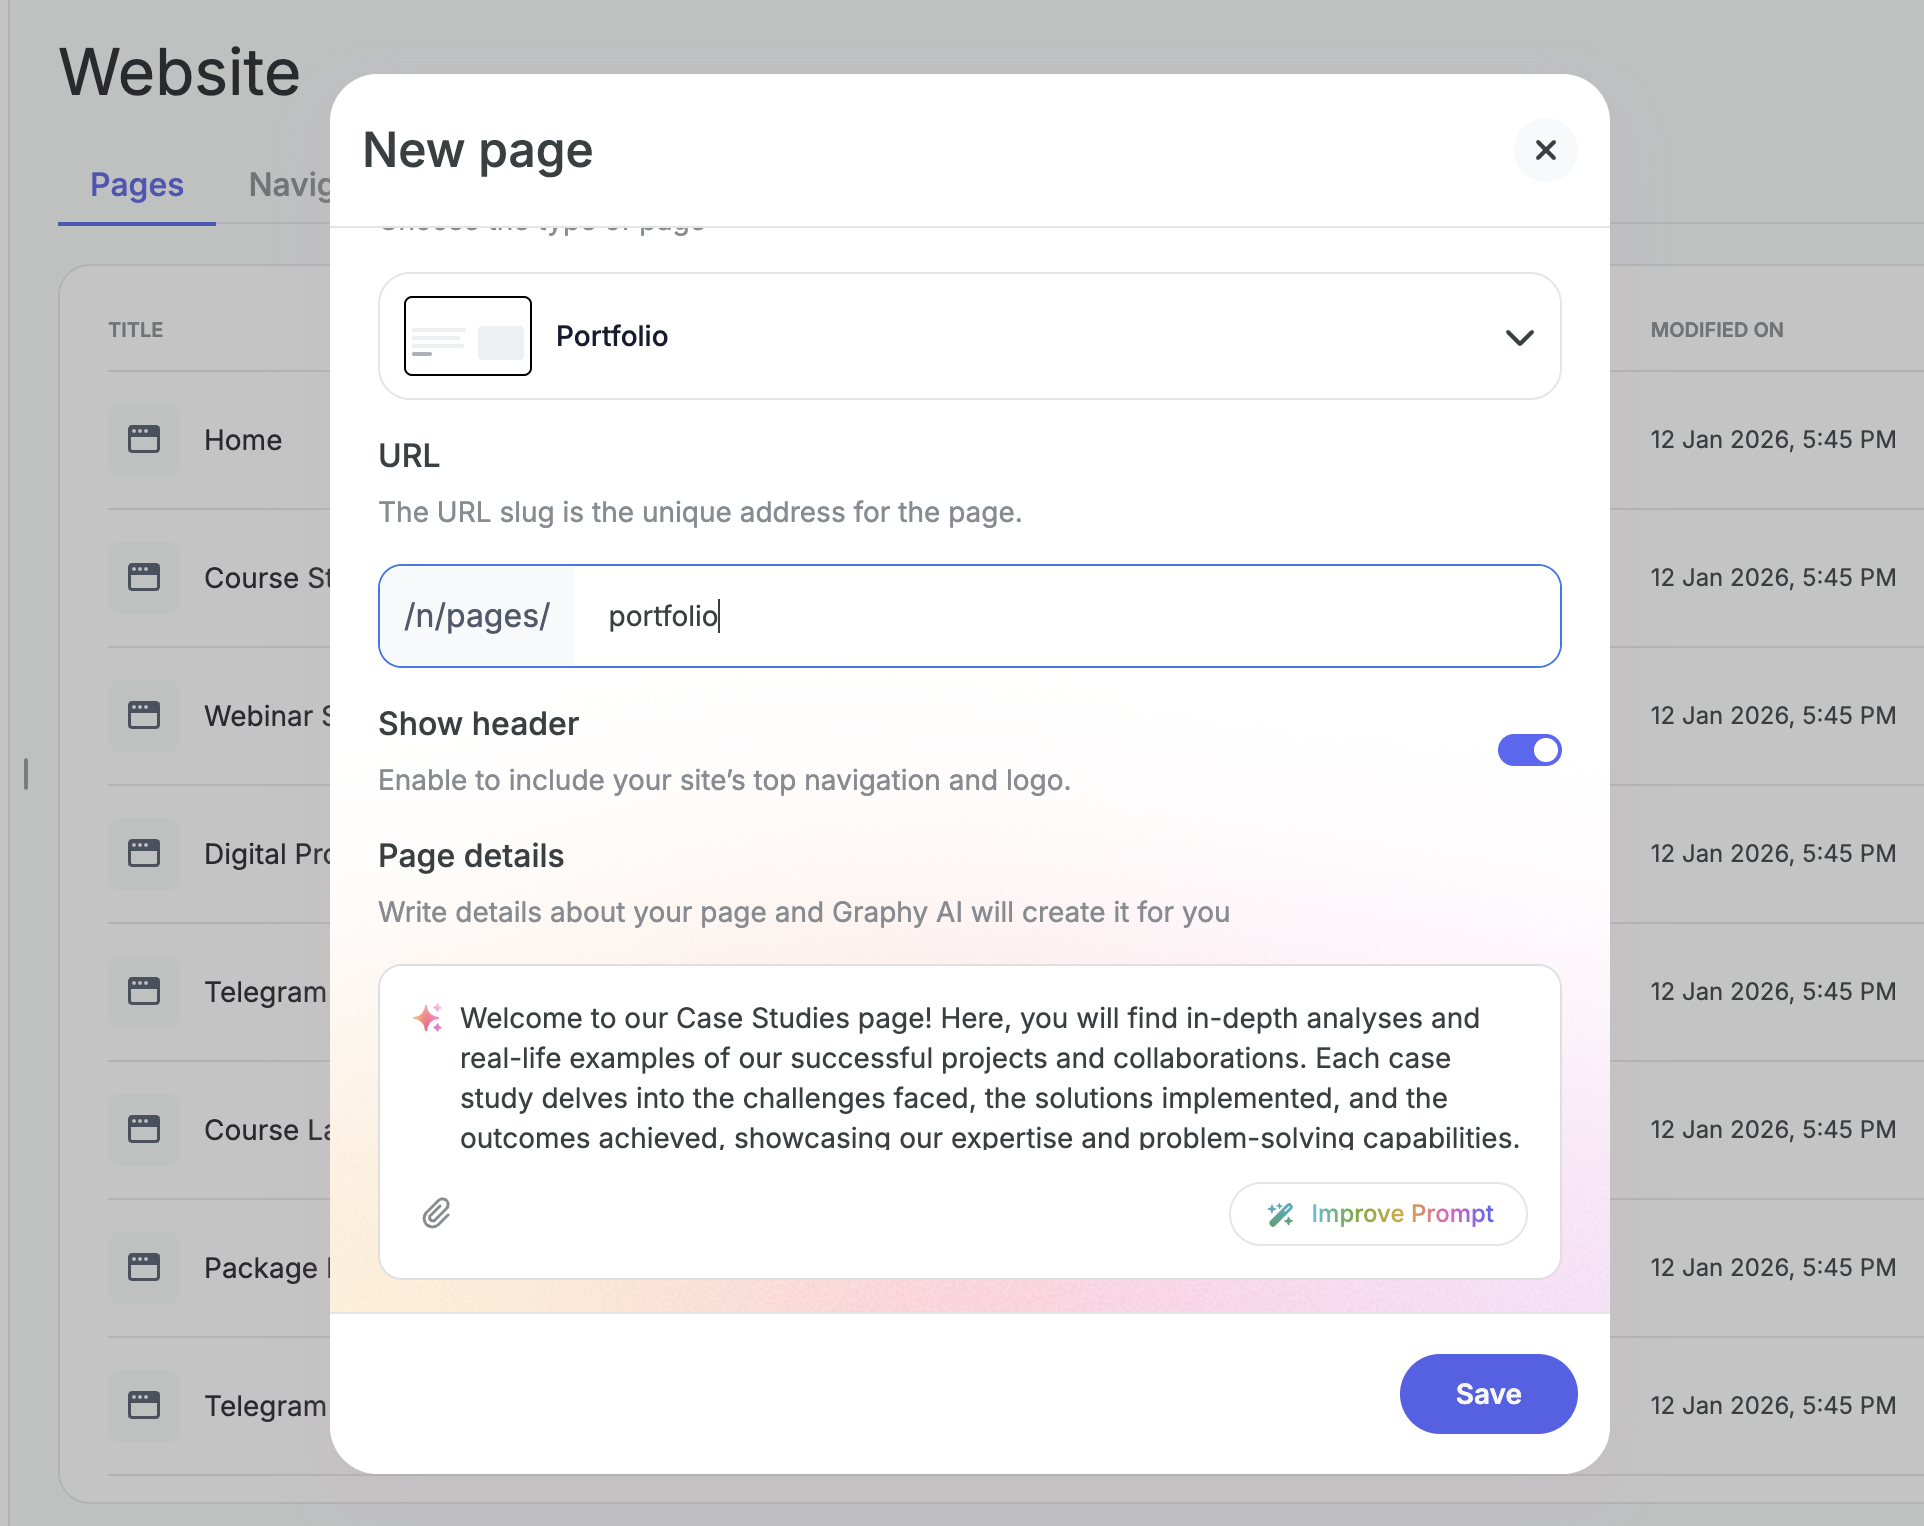Viewport: 1924px width, 1526px height.
Task: Click the Improve Prompt button
Action: point(1378,1214)
